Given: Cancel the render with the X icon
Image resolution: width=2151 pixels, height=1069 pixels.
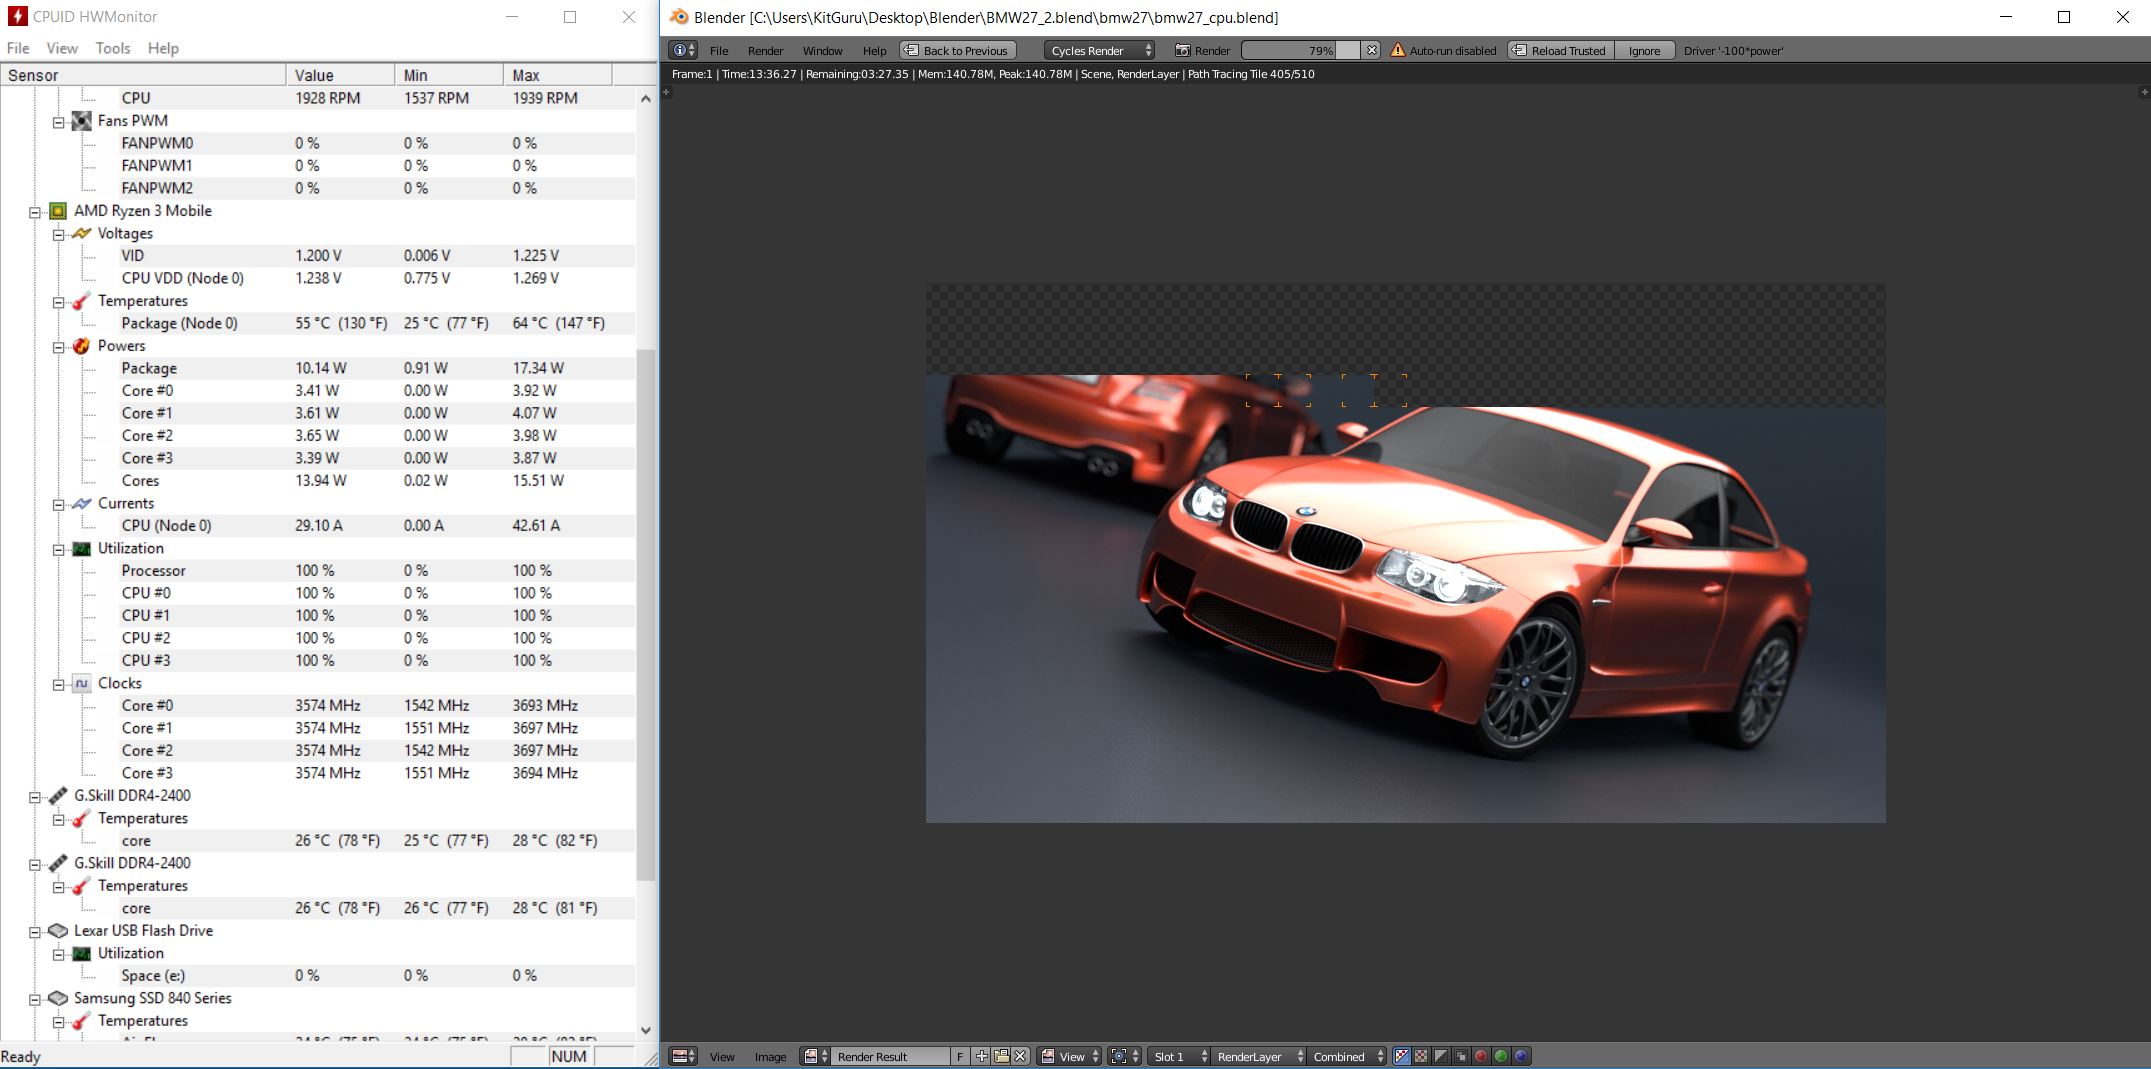Looking at the screenshot, I should [1372, 50].
